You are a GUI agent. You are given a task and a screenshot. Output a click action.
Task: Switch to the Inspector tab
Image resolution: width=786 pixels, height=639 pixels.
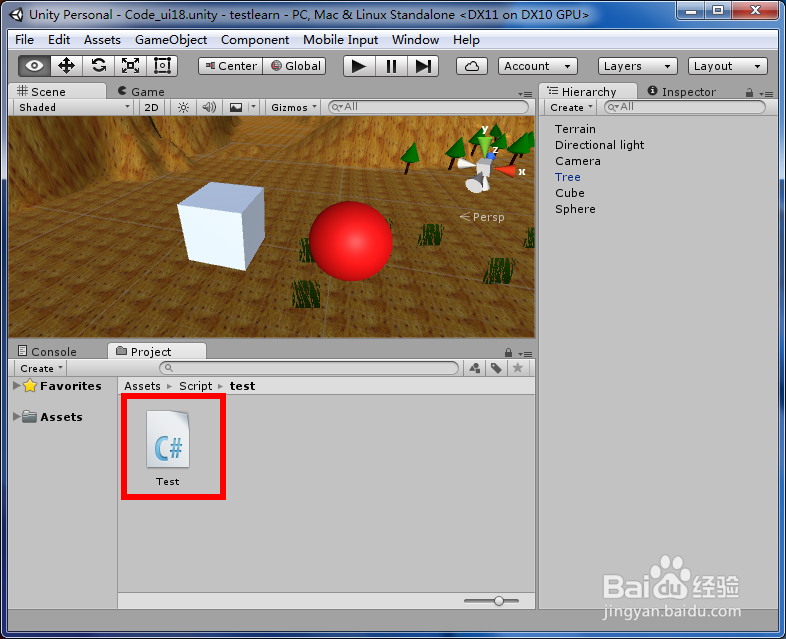(682, 92)
